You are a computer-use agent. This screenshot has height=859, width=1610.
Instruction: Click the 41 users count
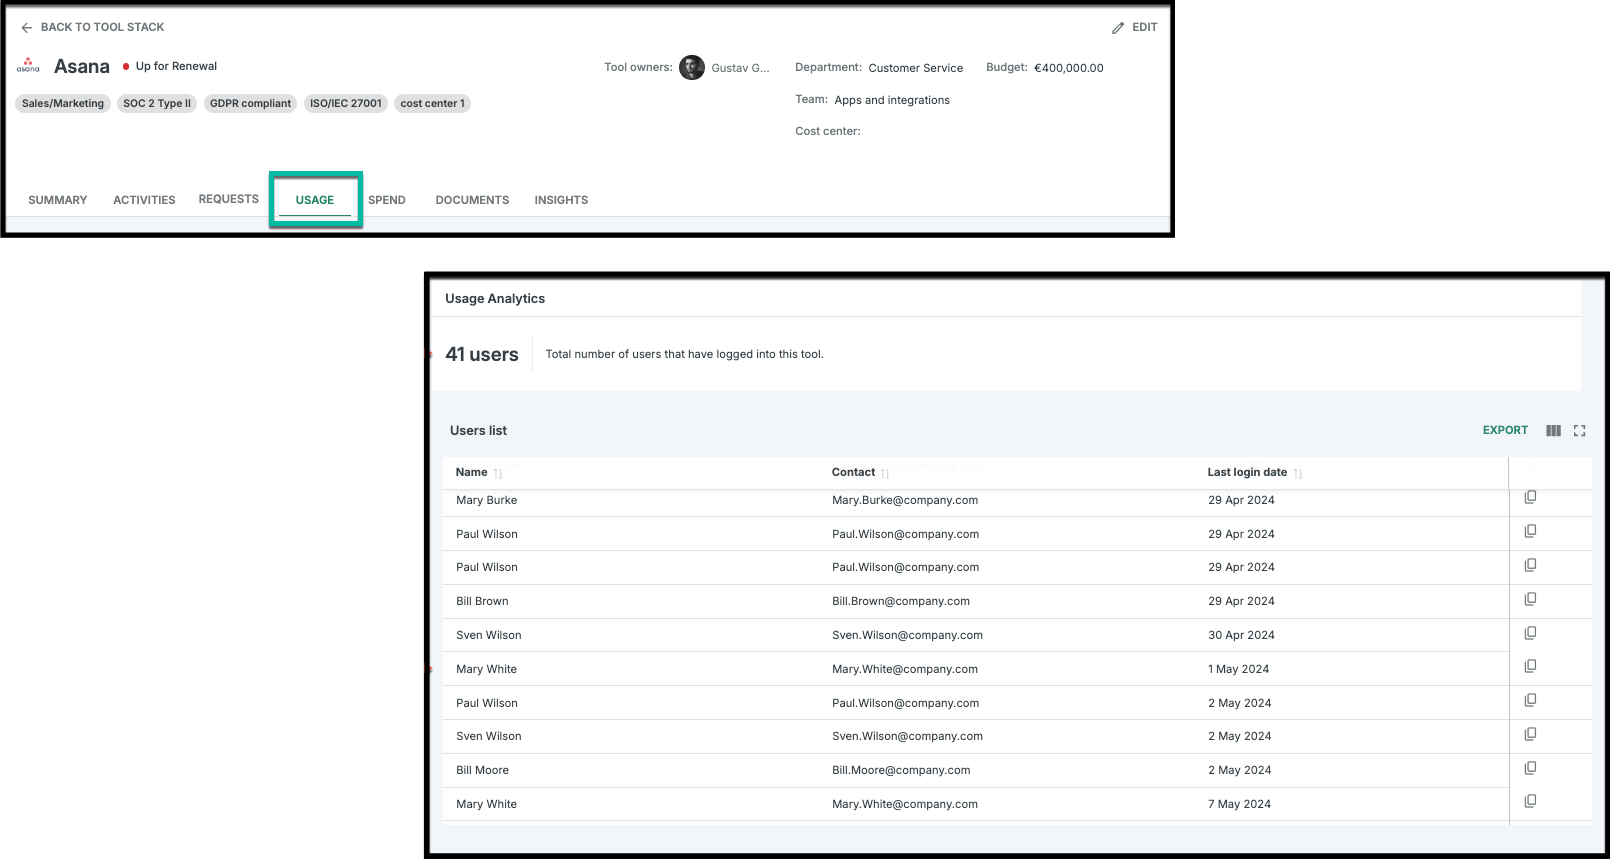(x=482, y=354)
